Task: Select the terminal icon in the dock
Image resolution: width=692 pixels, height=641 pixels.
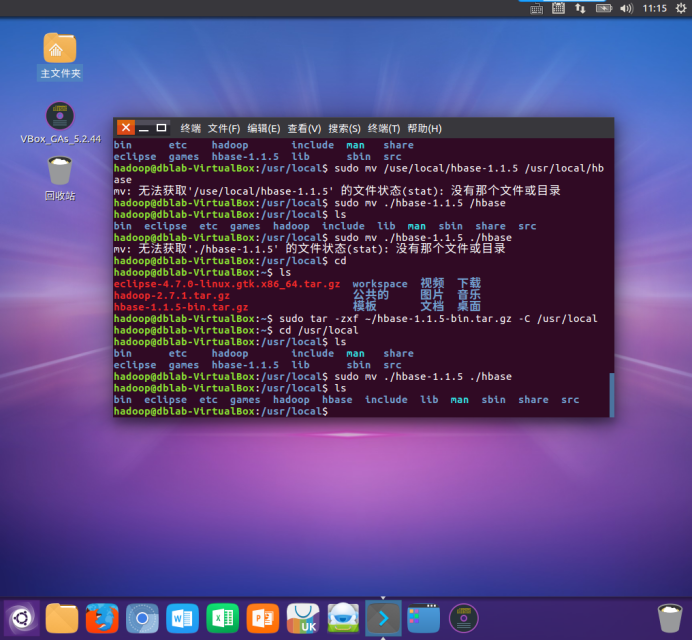Action: [383, 618]
